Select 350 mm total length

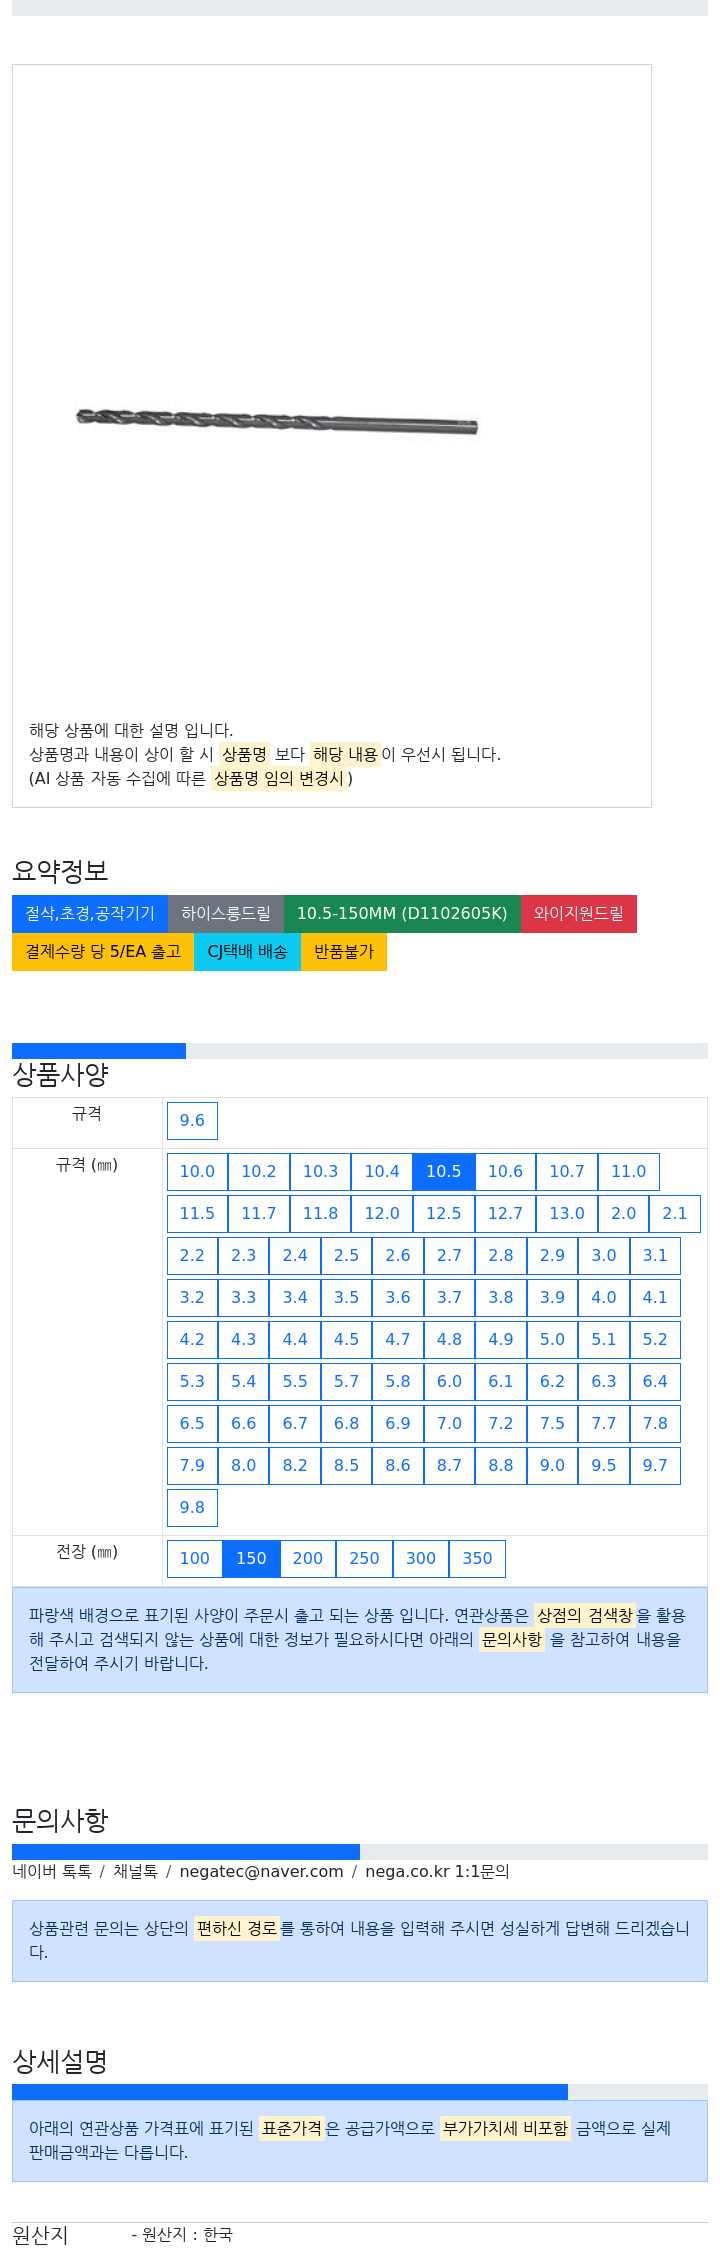pyautogui.click(x=477, y=1558)
